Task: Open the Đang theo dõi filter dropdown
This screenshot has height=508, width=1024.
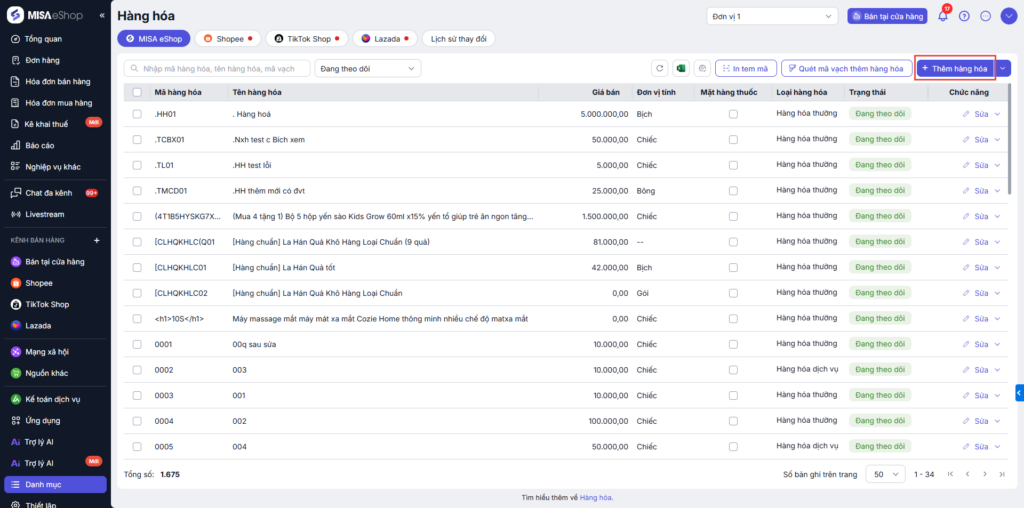Action: coord(367,68)
